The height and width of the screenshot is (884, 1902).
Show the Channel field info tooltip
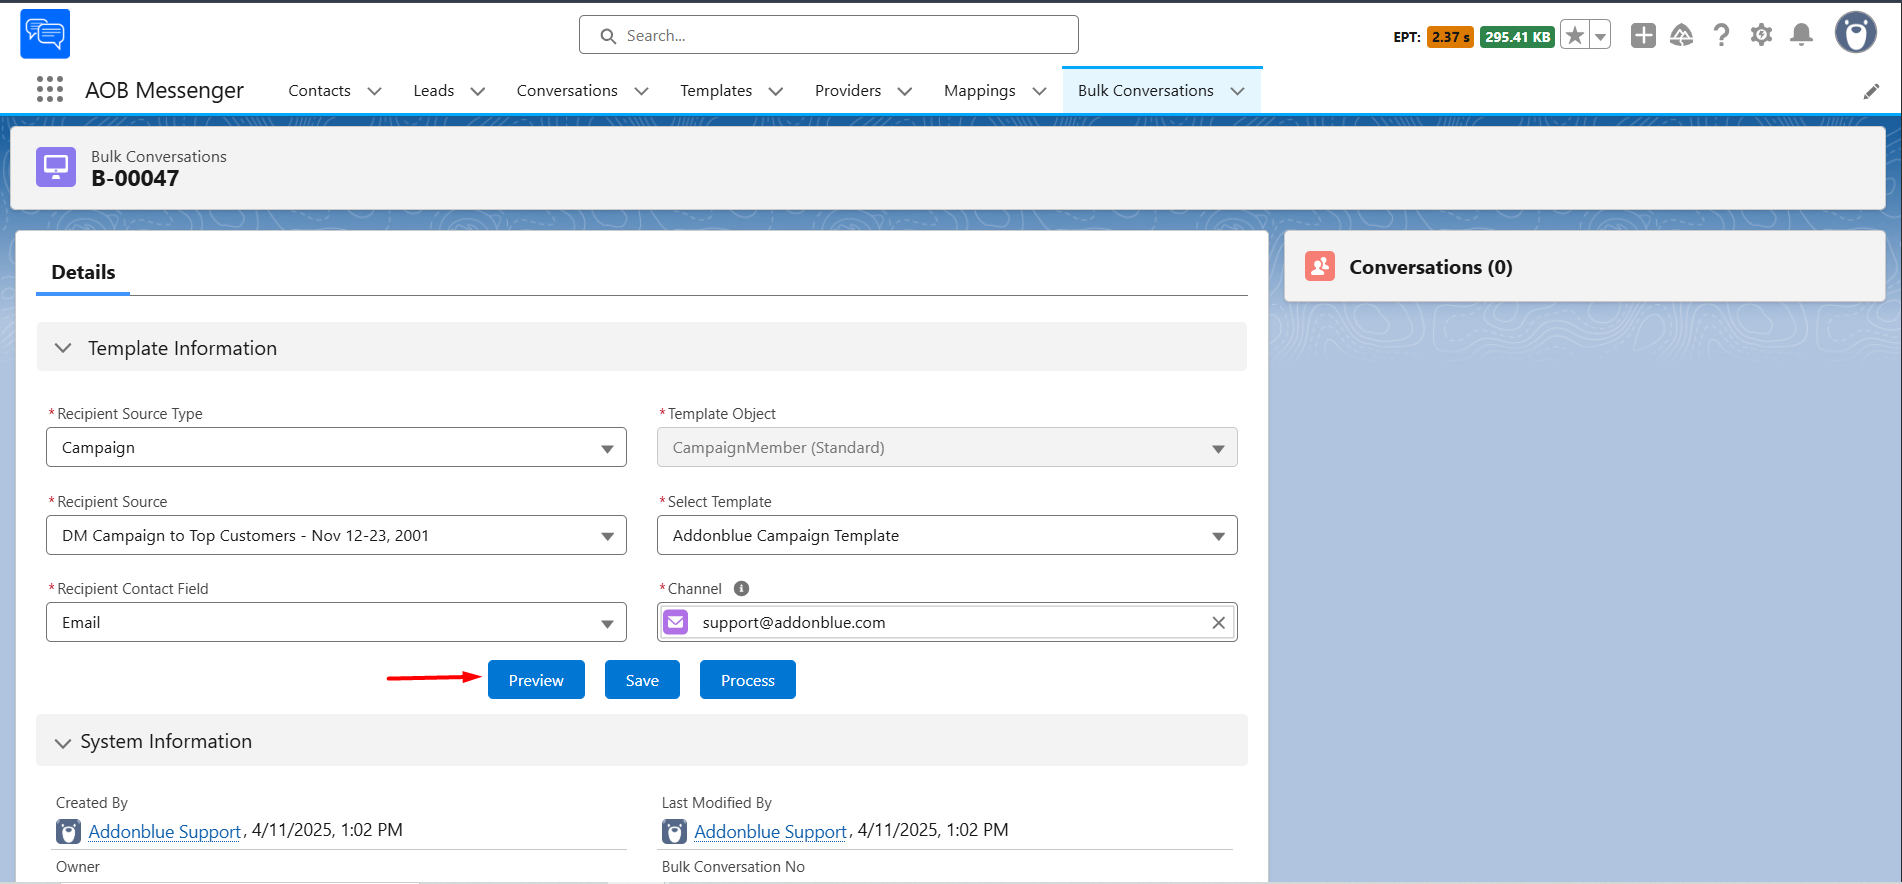click(x=741, y=589)
